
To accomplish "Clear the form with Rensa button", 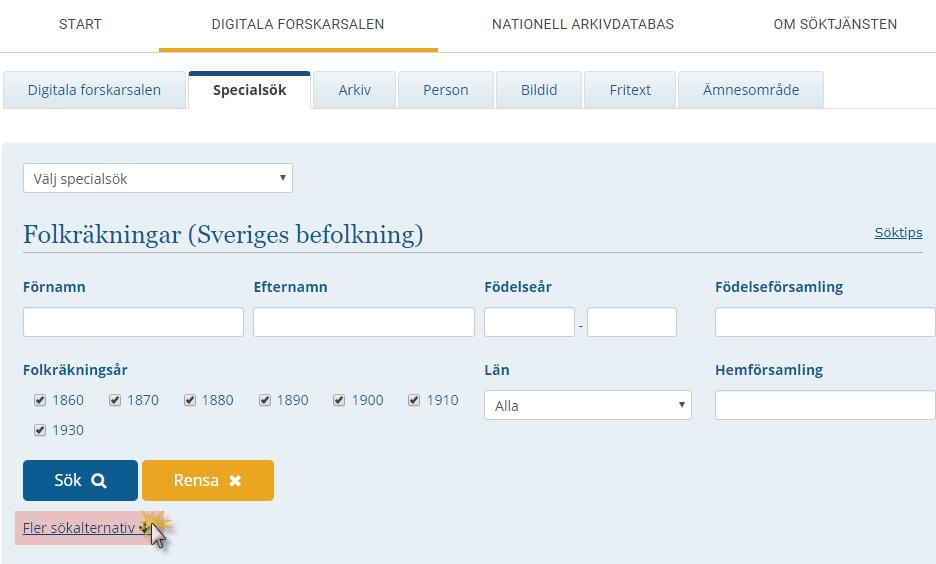I will coord(208,480).
